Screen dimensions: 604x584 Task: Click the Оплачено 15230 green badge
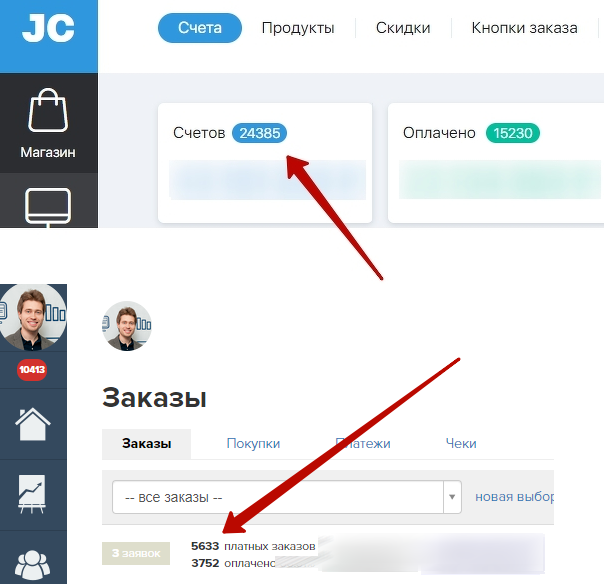513,133
